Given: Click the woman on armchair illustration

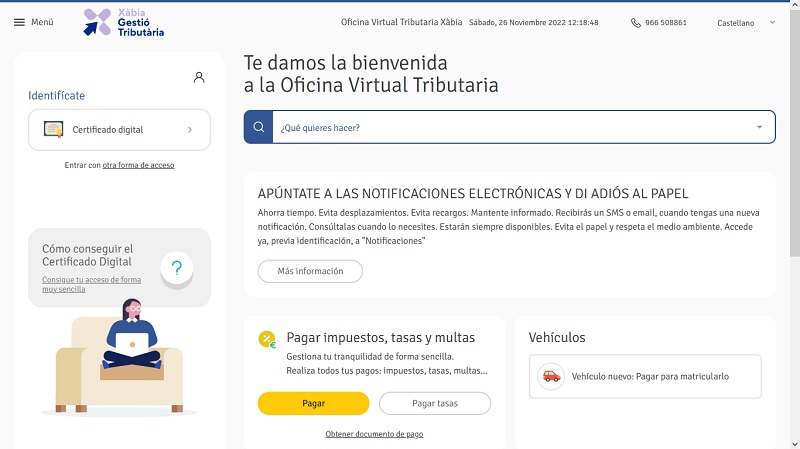Looking at the screenshot, I should [x=119, y=356].
